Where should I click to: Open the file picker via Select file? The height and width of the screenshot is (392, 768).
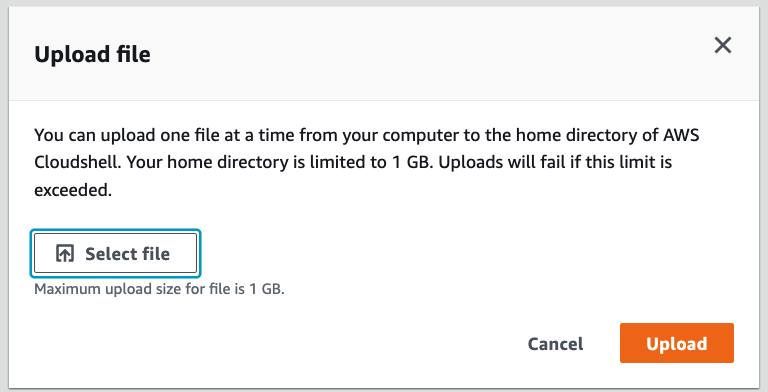(x=115, y=253)
